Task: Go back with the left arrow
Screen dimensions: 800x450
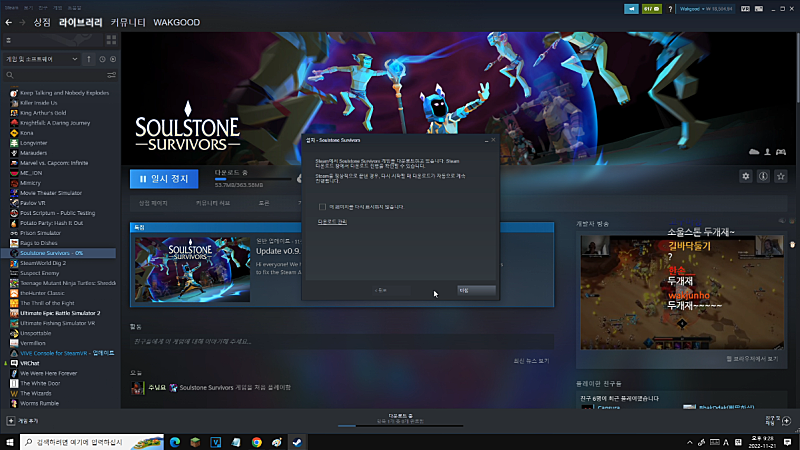Action: point(8,22)
